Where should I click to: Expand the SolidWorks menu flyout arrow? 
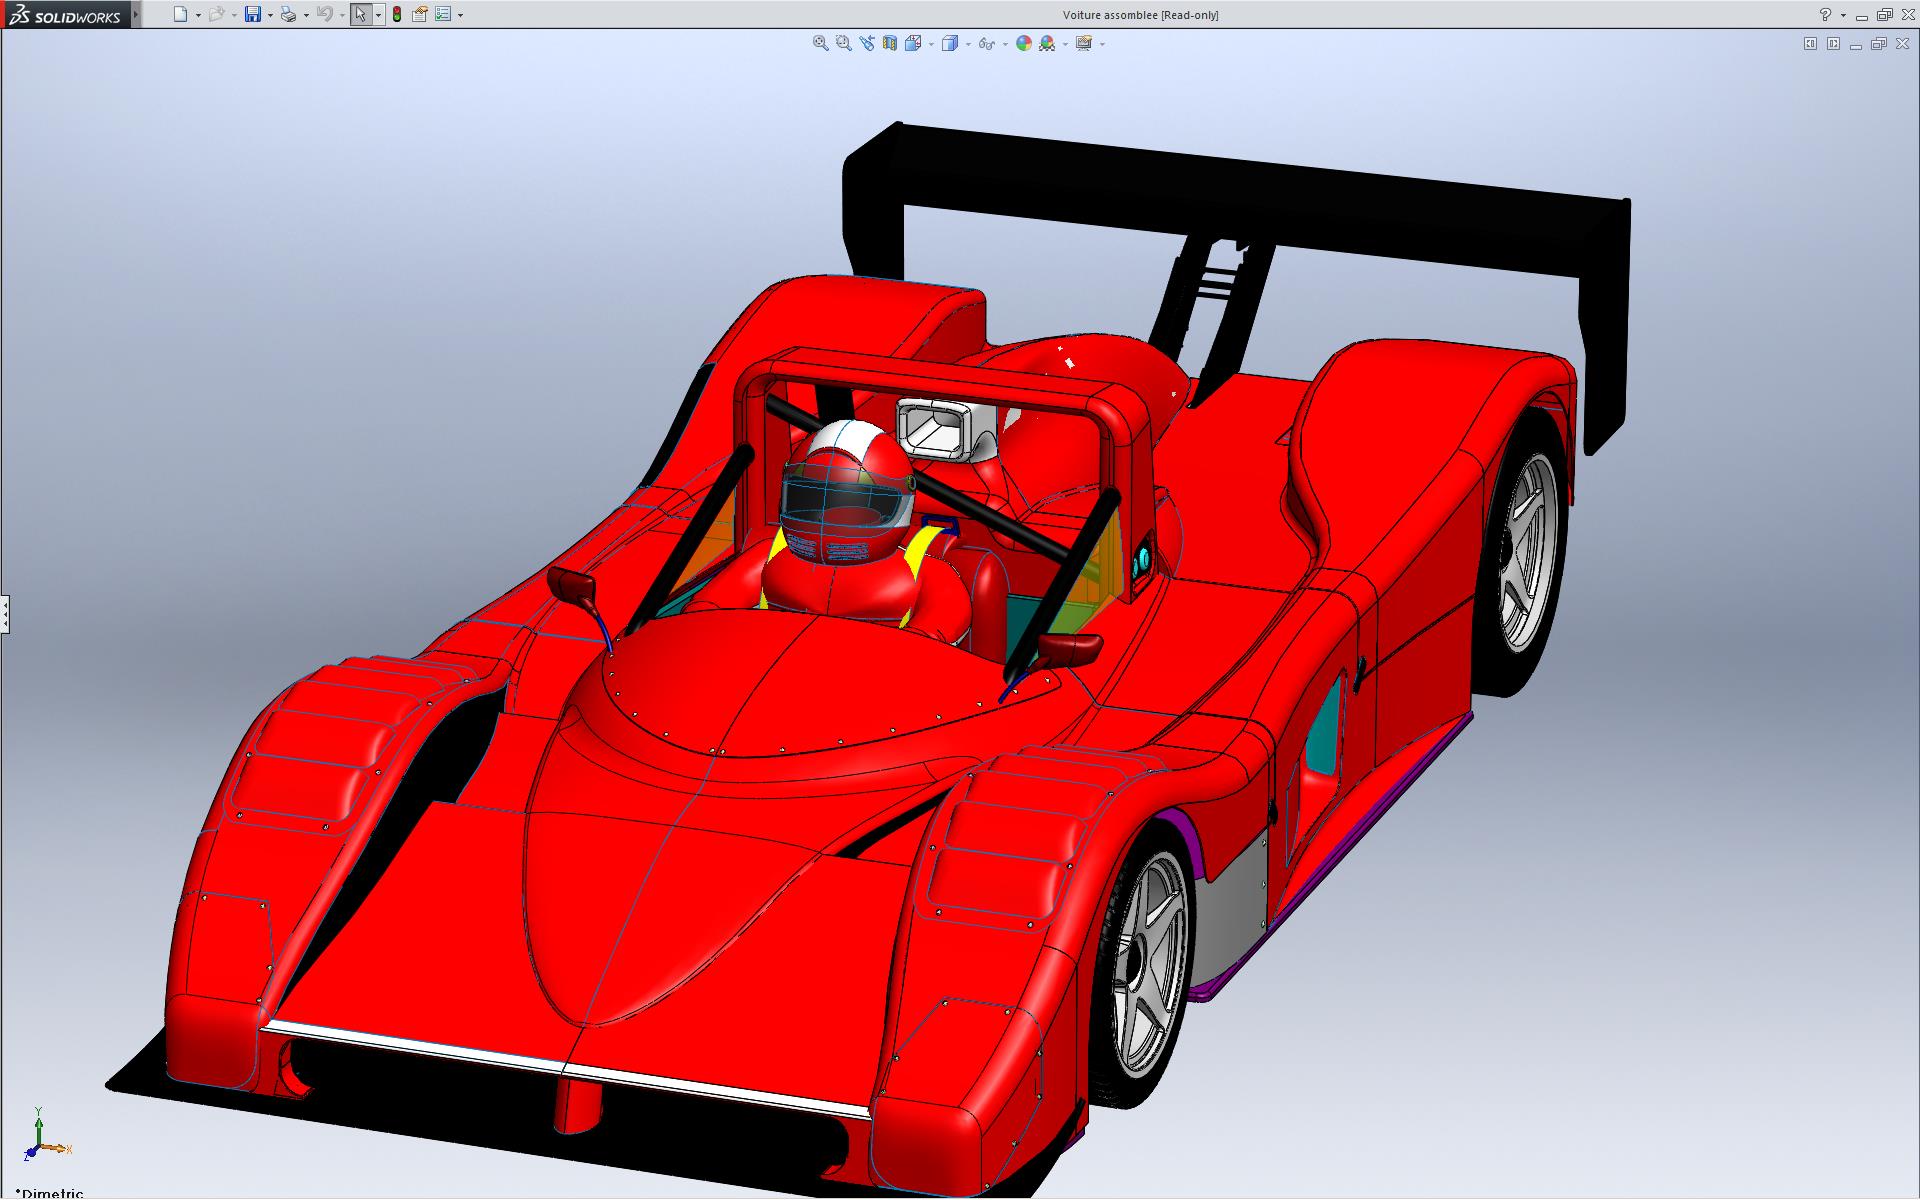137,14
